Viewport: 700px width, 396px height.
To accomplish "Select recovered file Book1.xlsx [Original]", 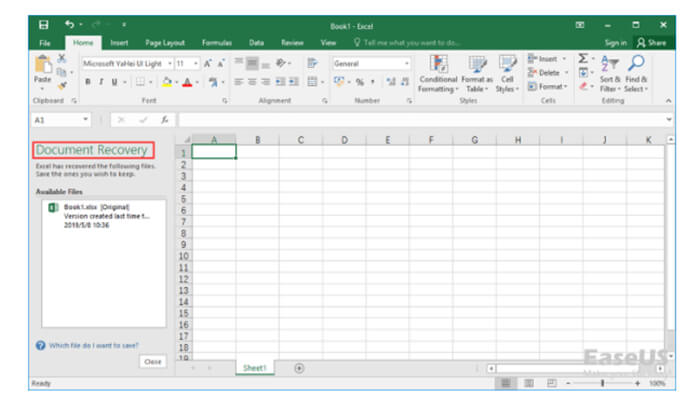I will [x=104, y=216].
